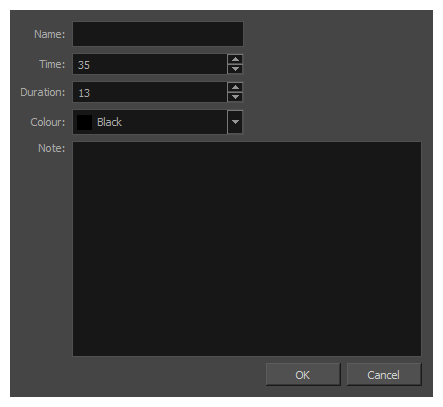
Task: Decrease the Time value with down arrow
Action: (235, 69)
